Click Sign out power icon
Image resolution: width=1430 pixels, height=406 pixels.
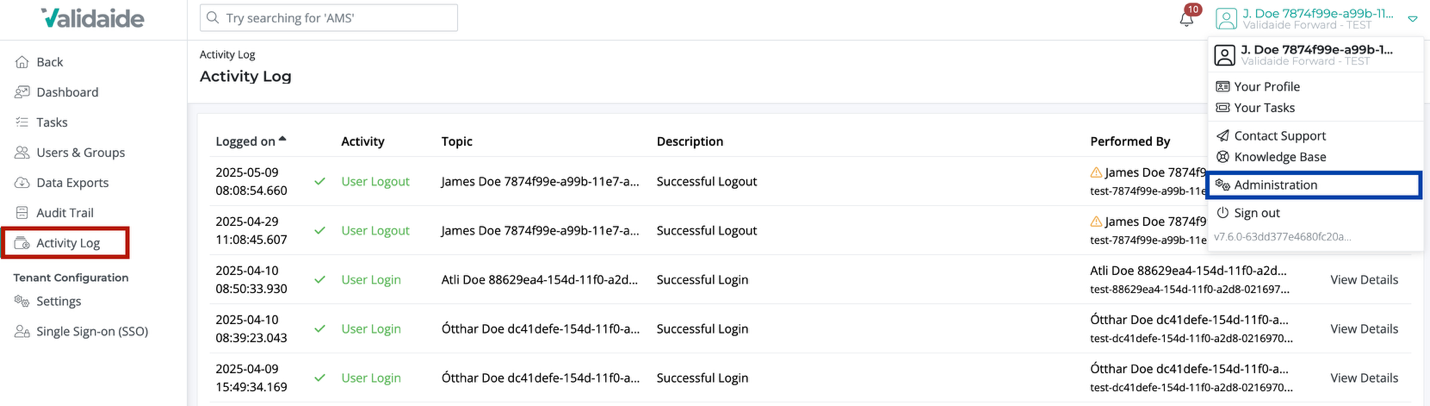(1222, 213)
